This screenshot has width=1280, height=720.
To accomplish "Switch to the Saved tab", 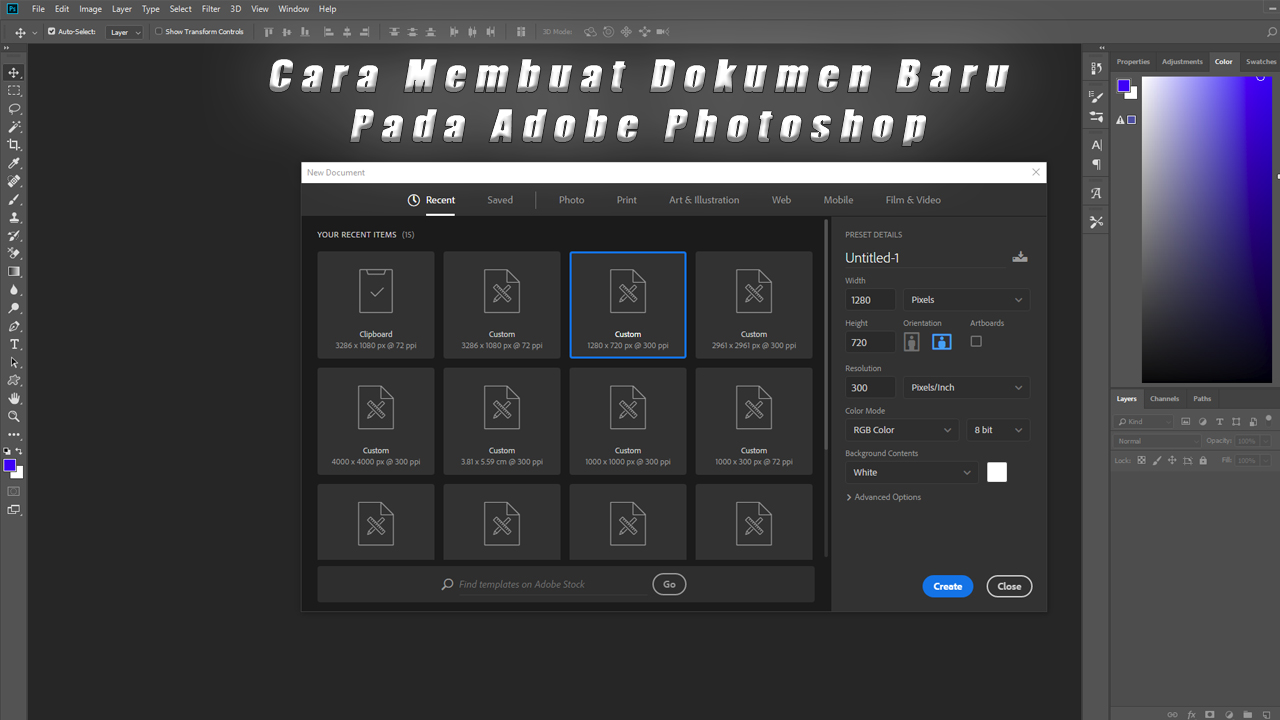I will coord(500,200).
